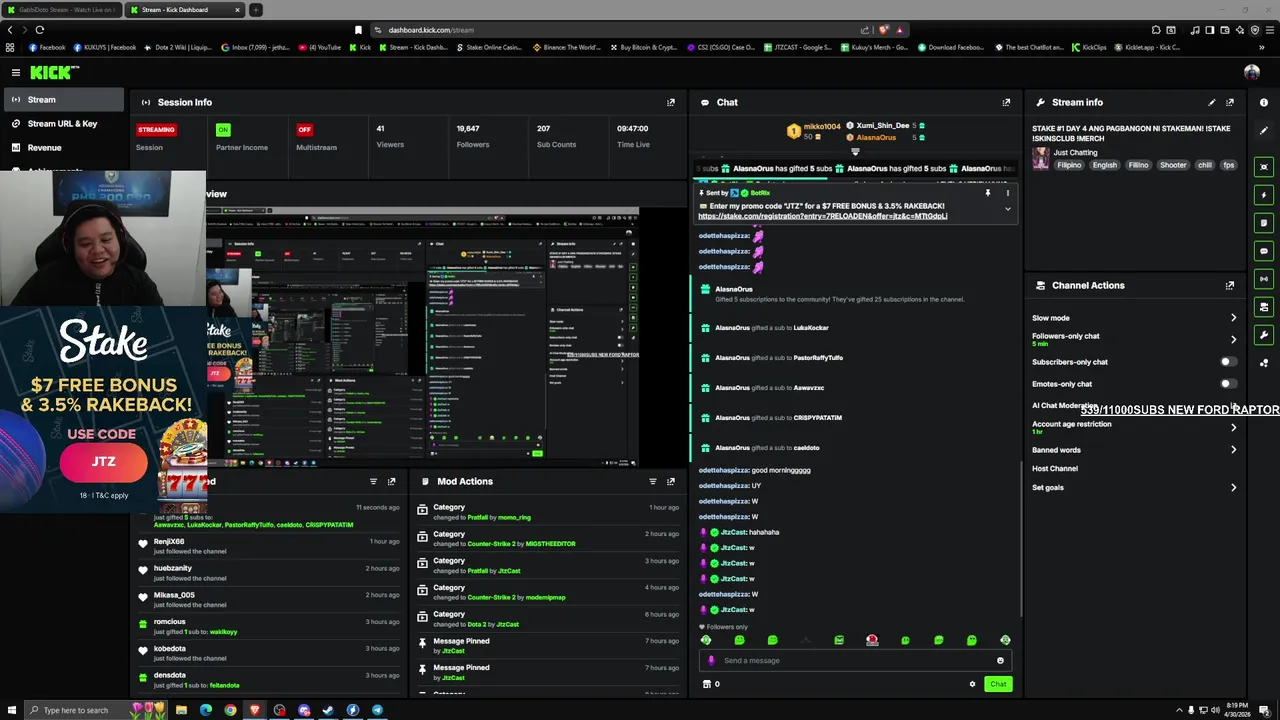This screenshot has height=720, width=1280.
Task: Toggle the notes widget icon in sidebar
Action: click(1264, 223)
